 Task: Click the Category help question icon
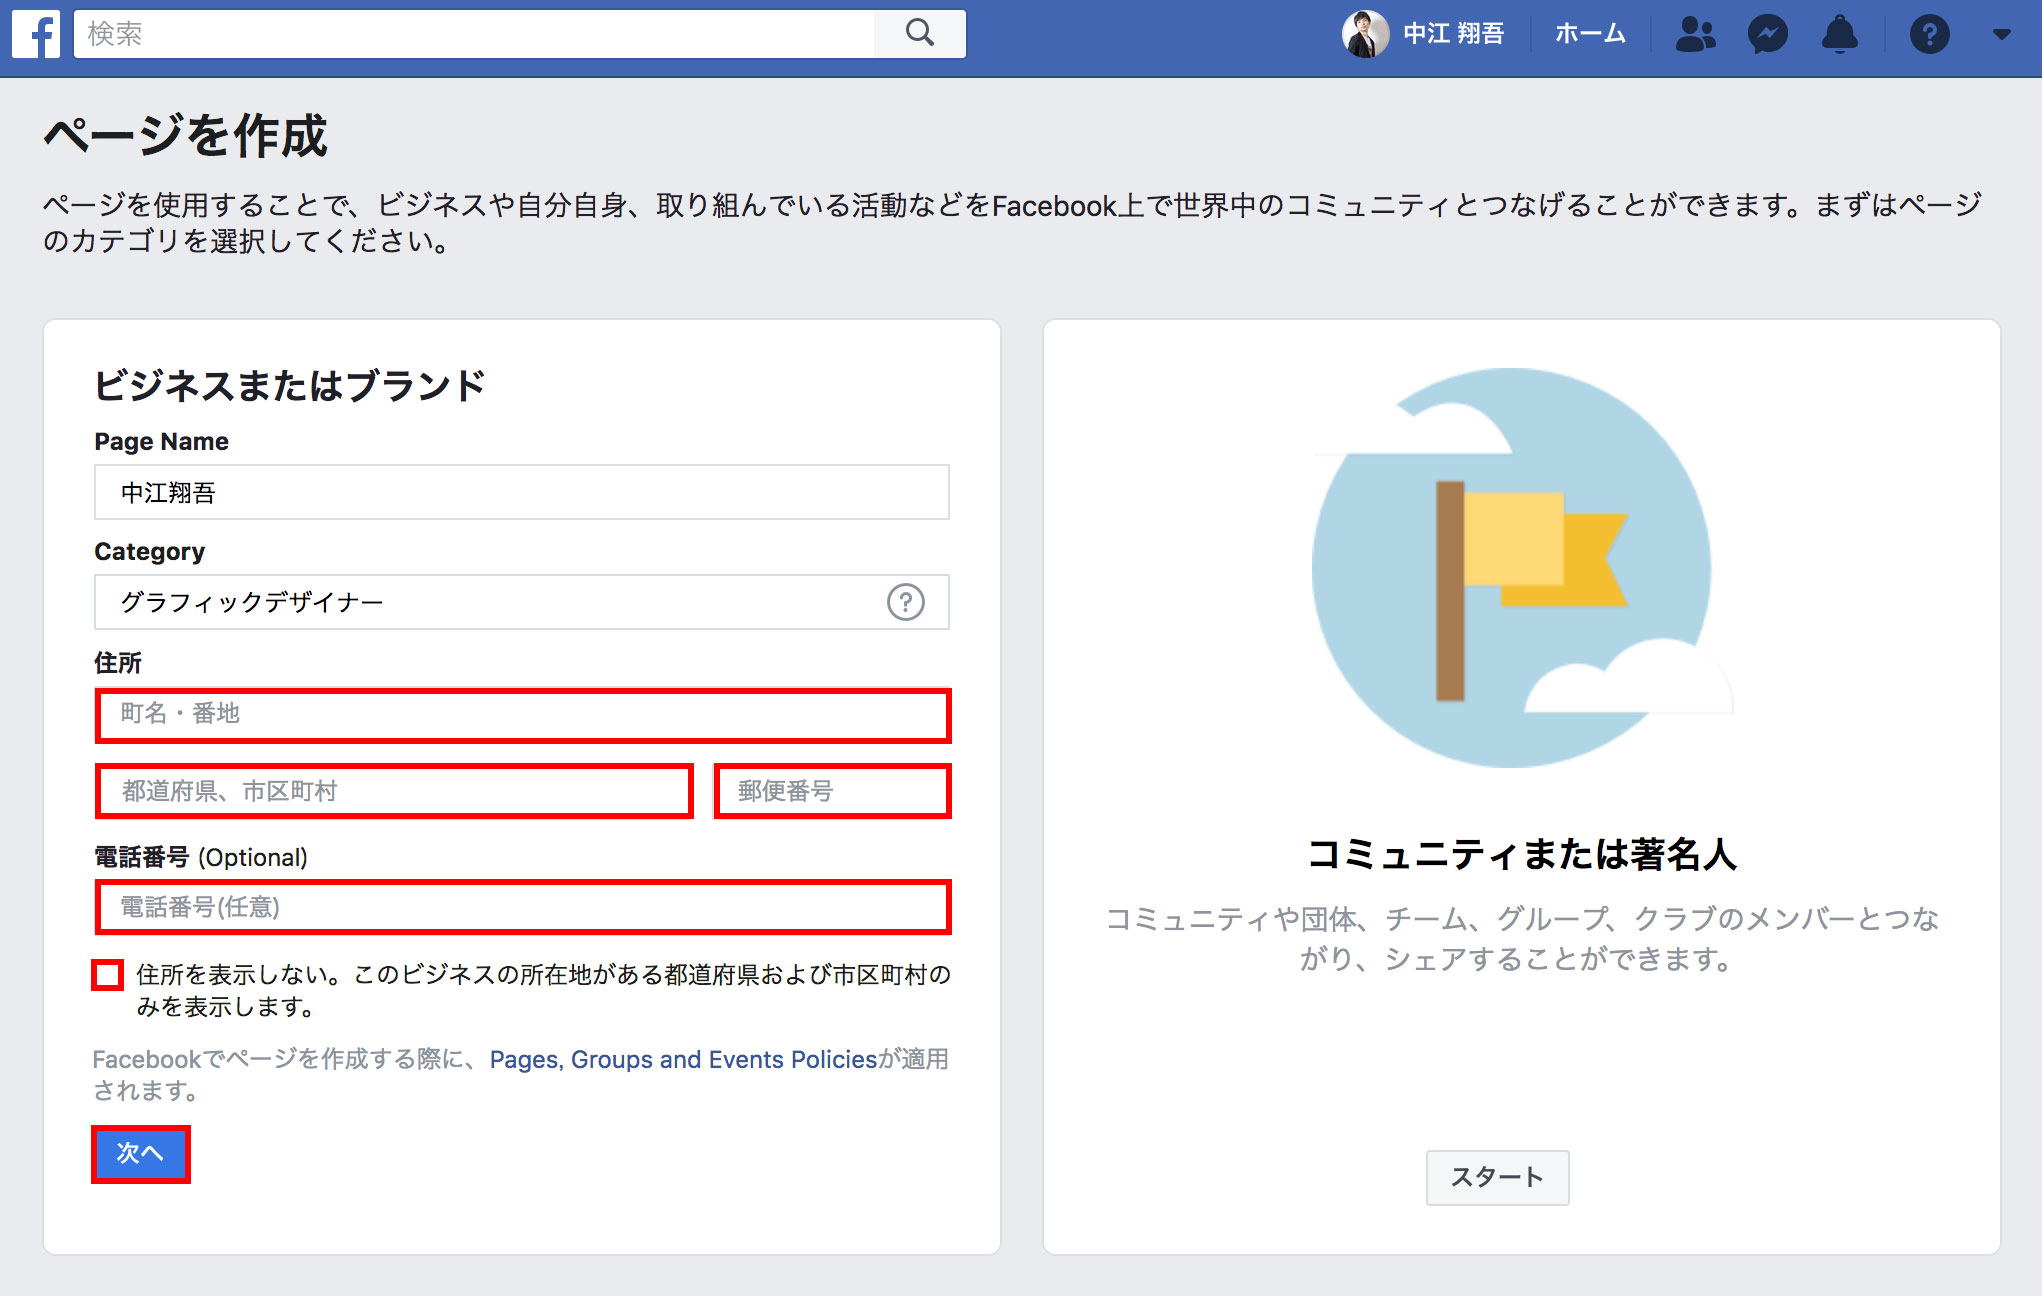tap(905, 602)
